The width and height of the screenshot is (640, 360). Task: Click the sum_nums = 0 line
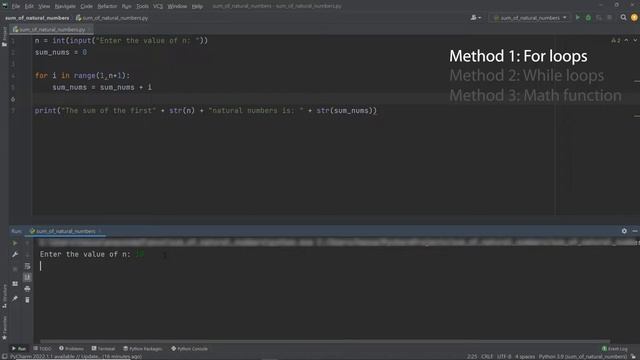click(x=61, y=52)
